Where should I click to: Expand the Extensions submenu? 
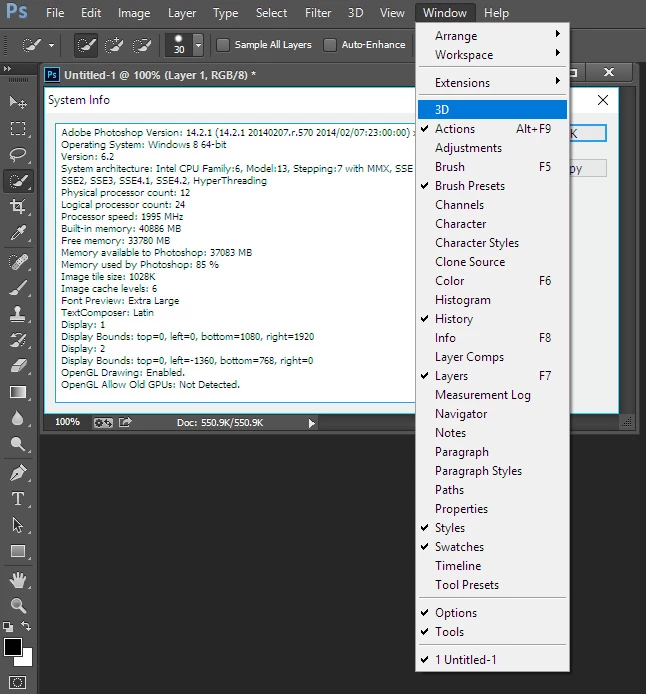492,83
